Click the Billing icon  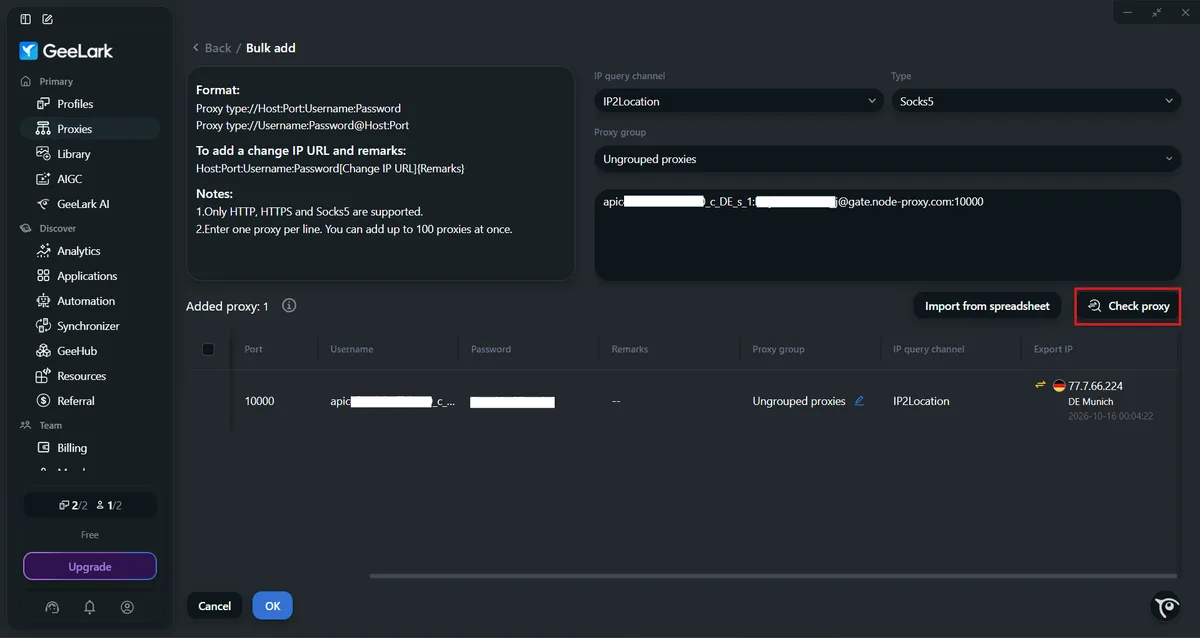[x=43, y=448]
